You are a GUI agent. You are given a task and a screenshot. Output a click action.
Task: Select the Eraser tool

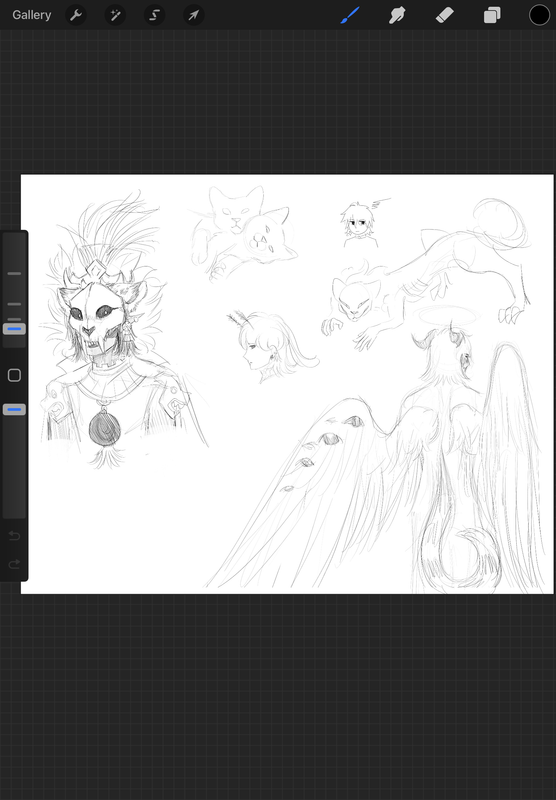[445, 15]
